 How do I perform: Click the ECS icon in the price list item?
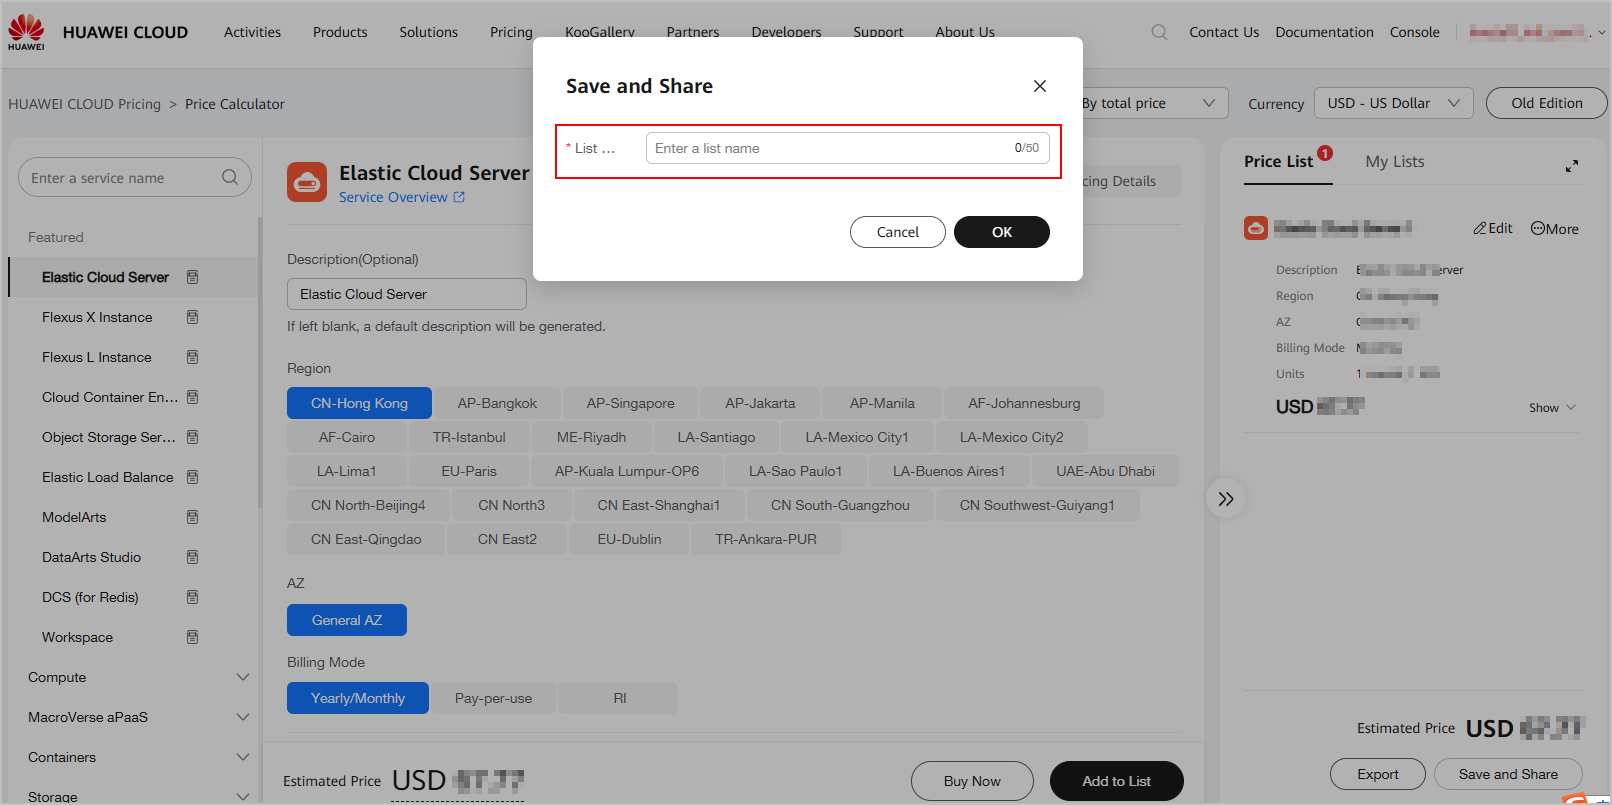coord(1256,228)
